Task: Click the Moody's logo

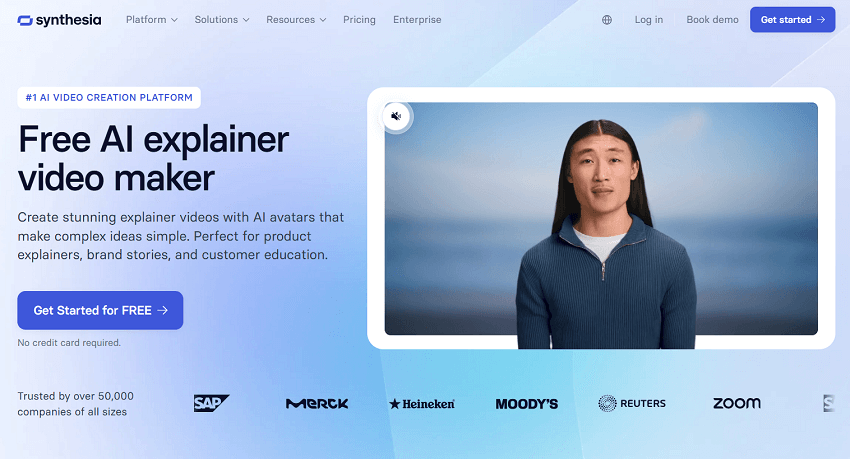Action: tap(526, 404)
